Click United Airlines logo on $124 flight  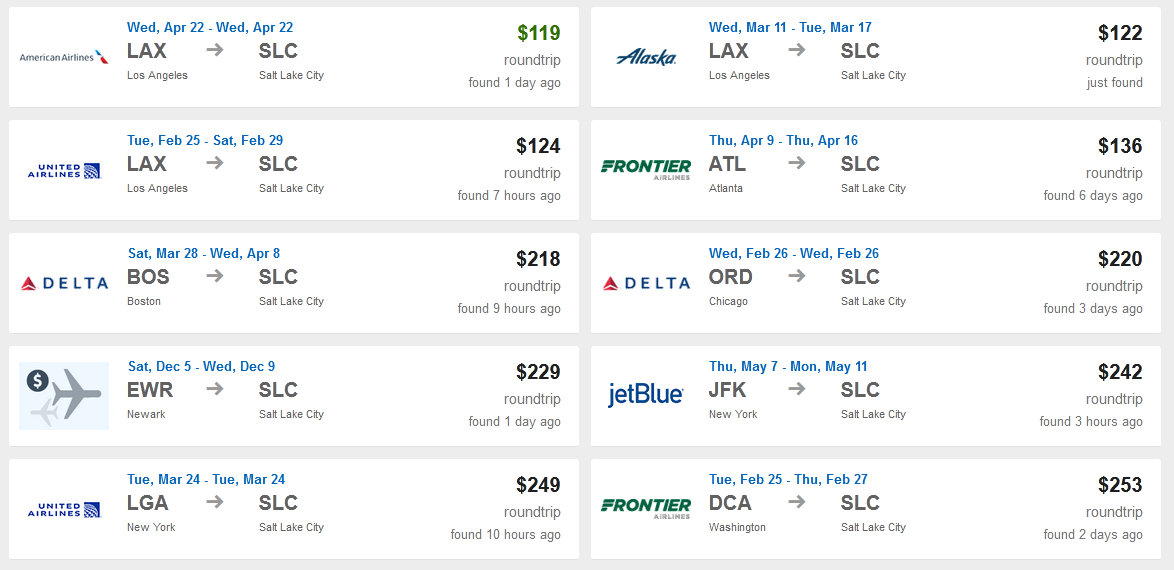click(64, 170)
